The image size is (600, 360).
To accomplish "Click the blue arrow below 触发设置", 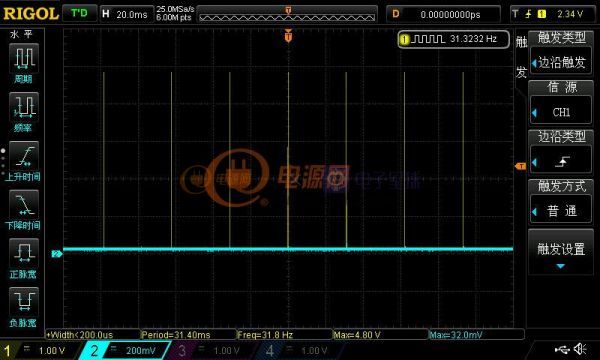I will [x=561, y=266].
